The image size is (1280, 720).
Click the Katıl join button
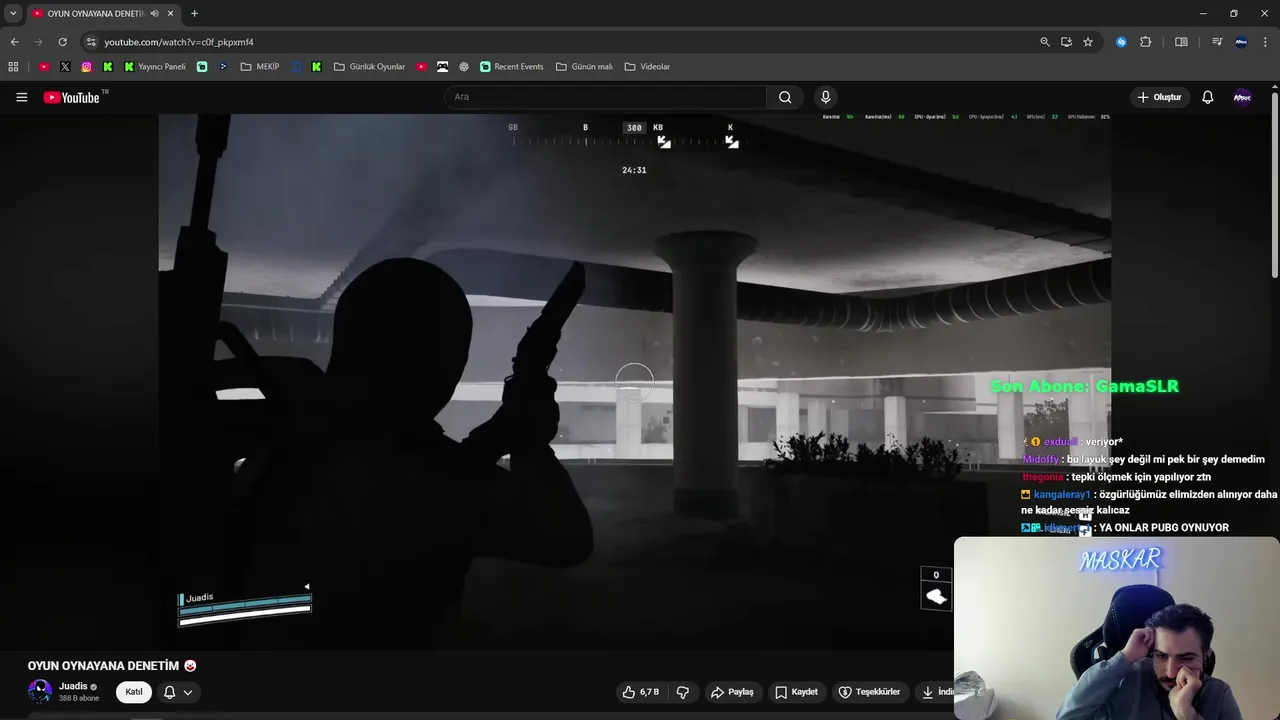[x=134, y=692]
